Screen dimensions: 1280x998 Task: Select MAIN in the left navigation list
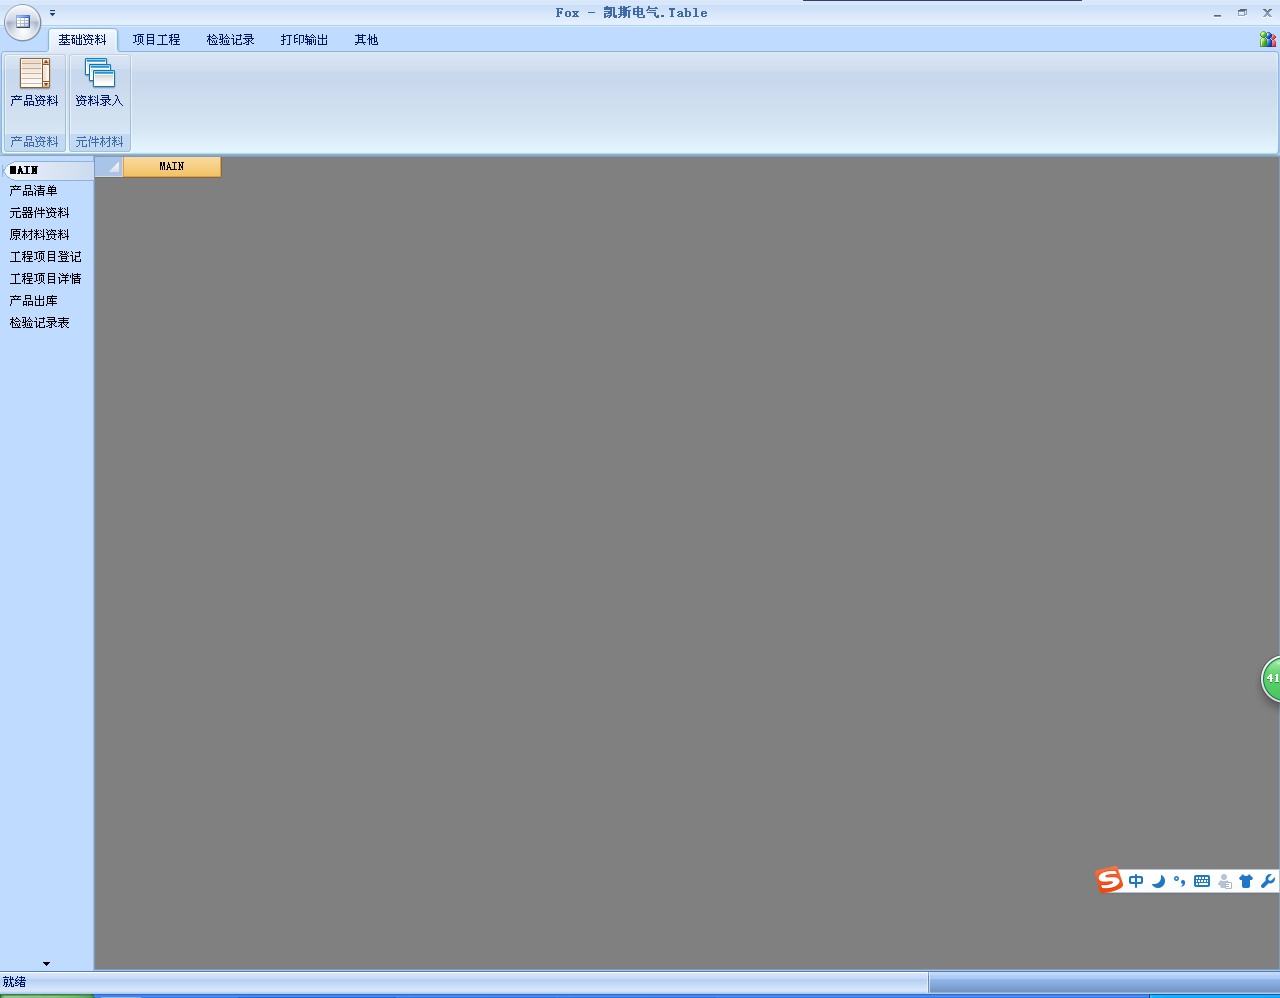(47, 170)
